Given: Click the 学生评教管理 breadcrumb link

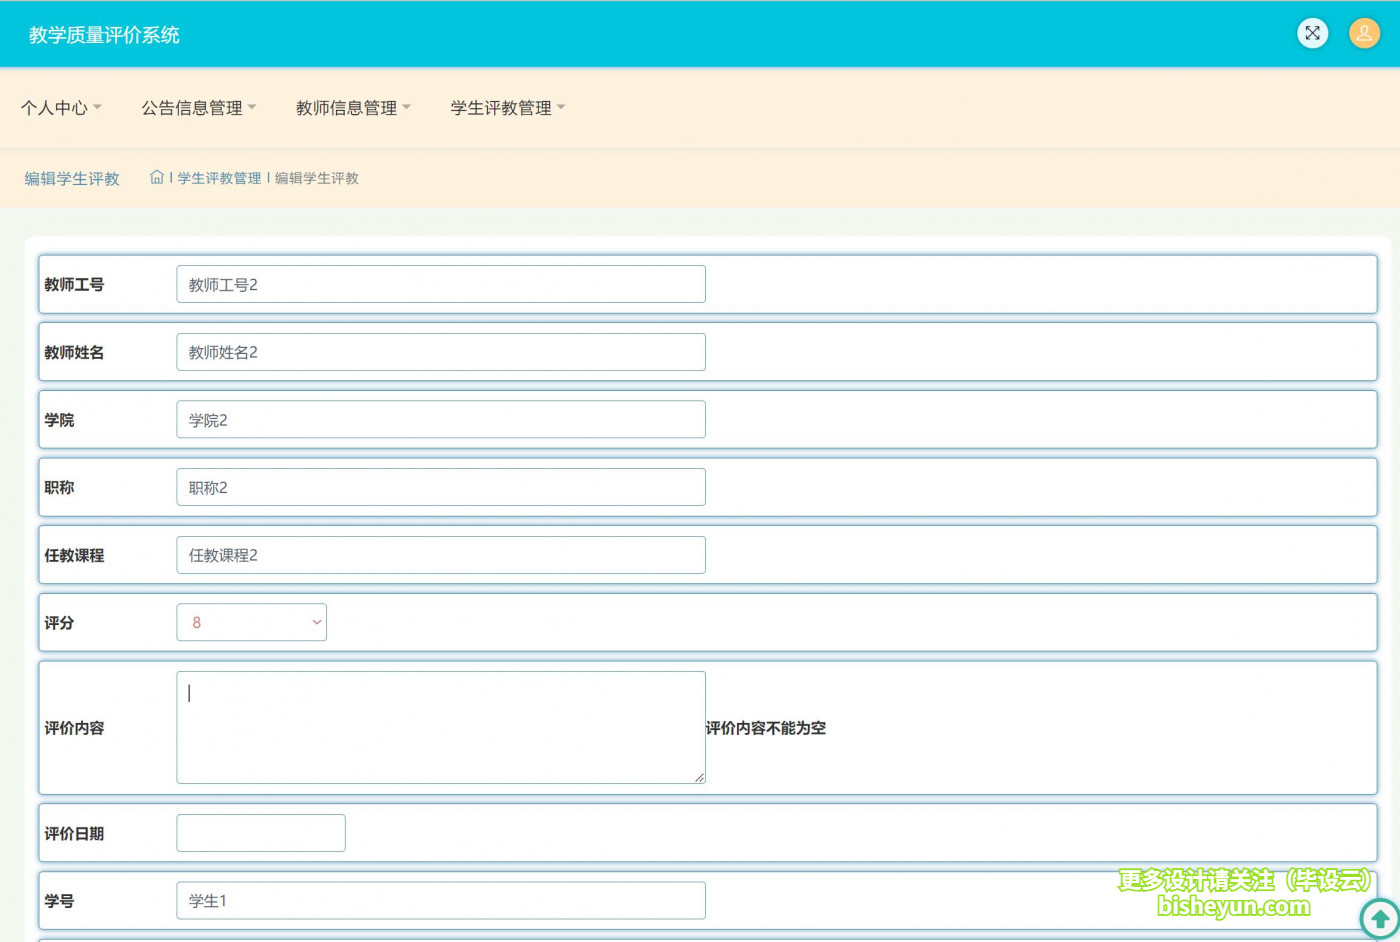Looking at the screenshot, I should pos(219,178).
